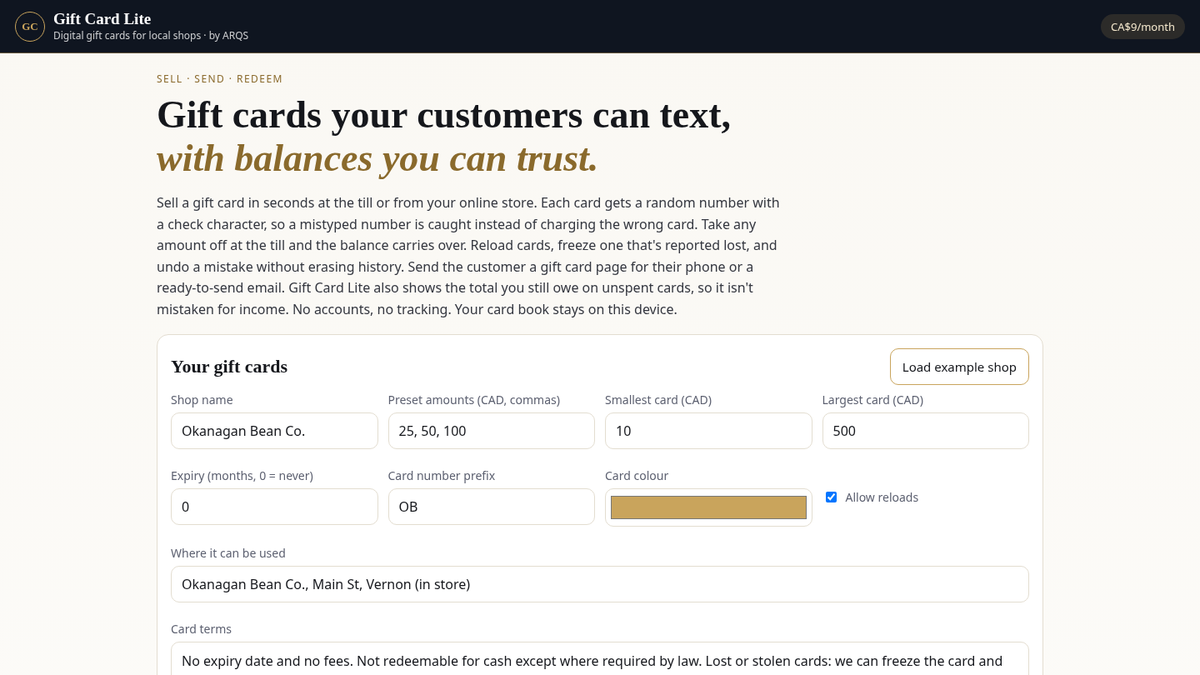
Task: Click the 'with balances you can trust.' heading
Action: coord(377,158)
